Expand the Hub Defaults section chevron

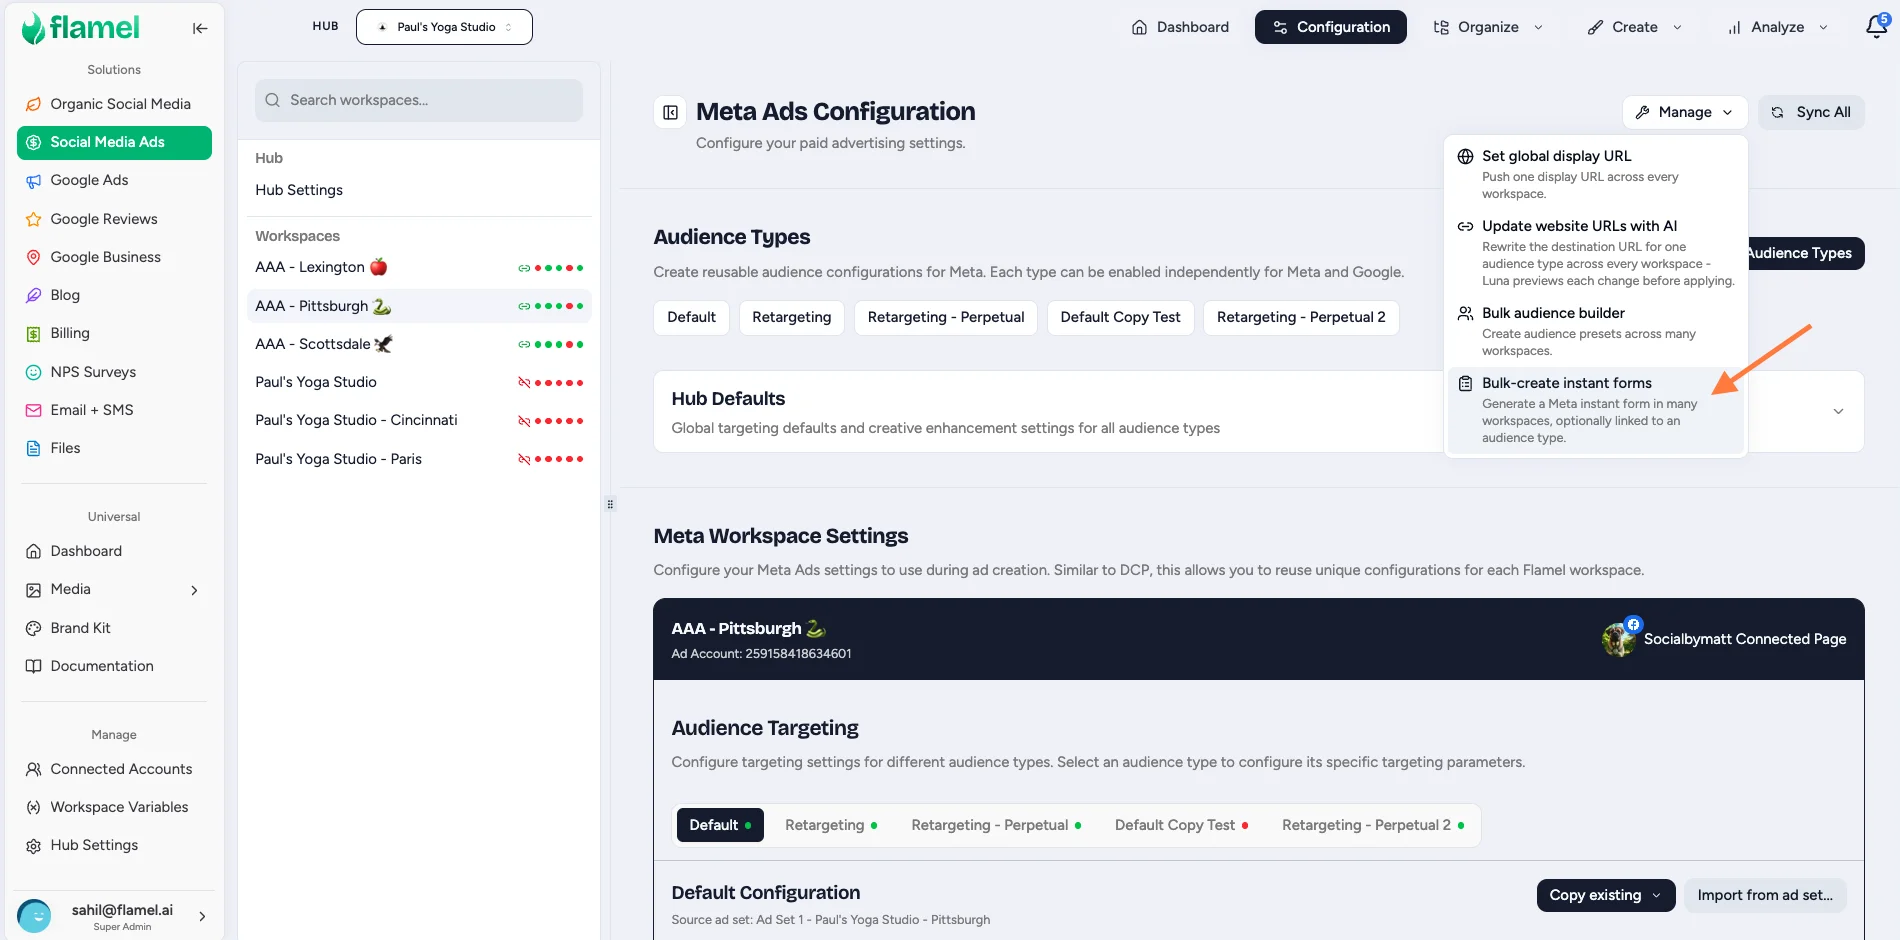(x=1838, y=412)
